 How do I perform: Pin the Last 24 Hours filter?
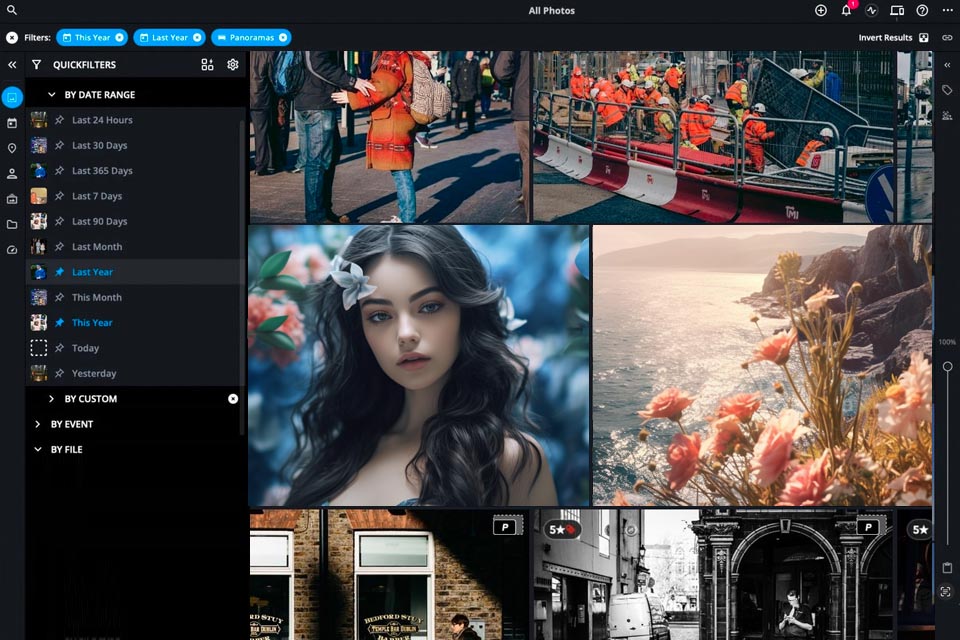[x=59, y=120]
